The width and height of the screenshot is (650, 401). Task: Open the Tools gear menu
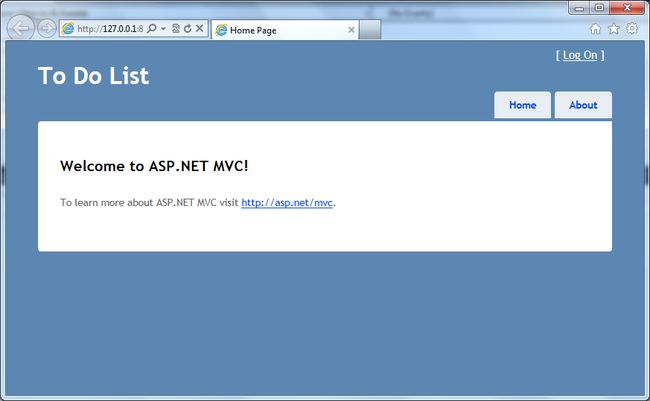(632, 29)
